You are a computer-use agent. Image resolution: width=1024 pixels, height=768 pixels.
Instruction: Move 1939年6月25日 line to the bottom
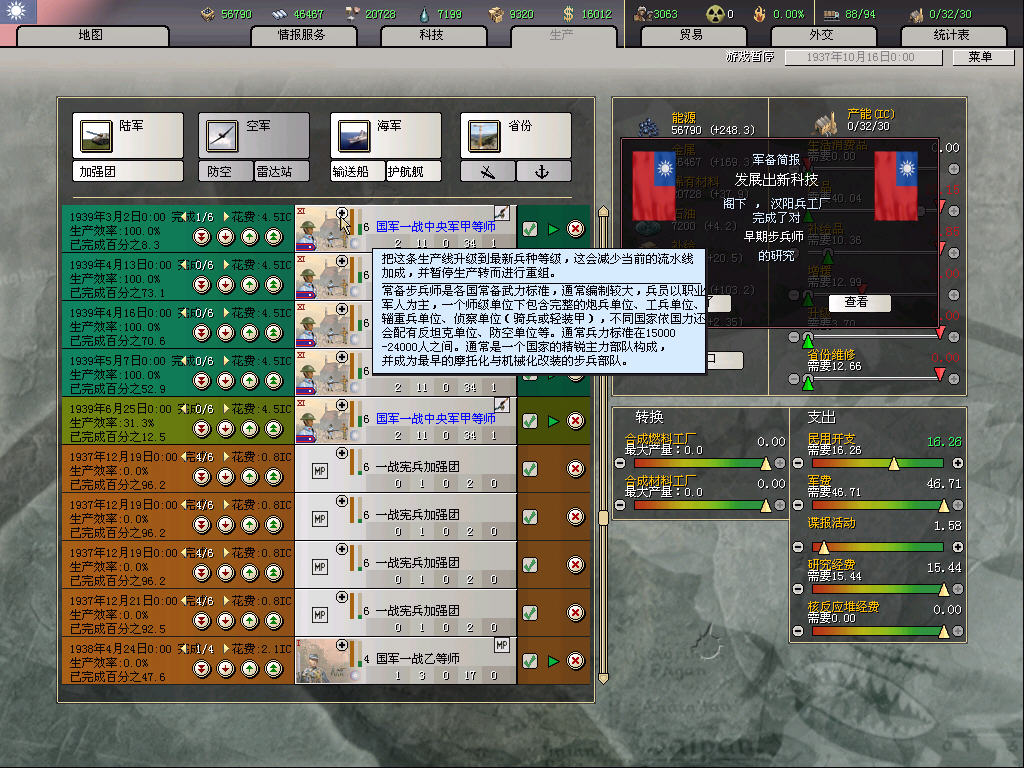202,428
